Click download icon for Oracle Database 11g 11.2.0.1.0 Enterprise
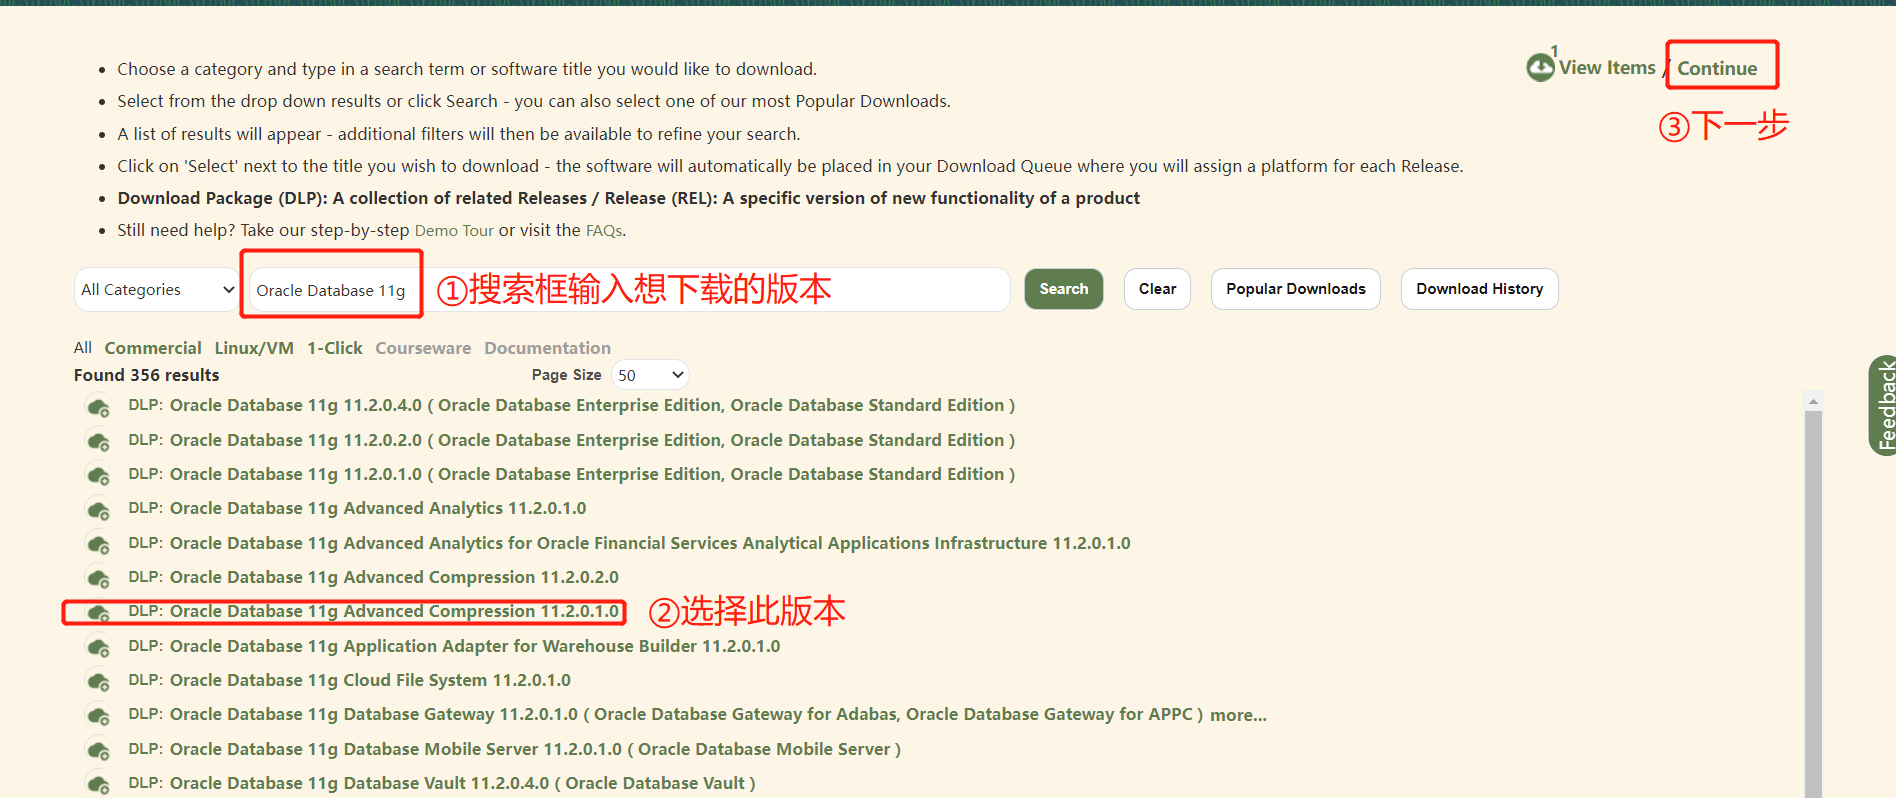The width and height of the screenshot is (1896, 798). pyautogui.click(x=98, y=475)
